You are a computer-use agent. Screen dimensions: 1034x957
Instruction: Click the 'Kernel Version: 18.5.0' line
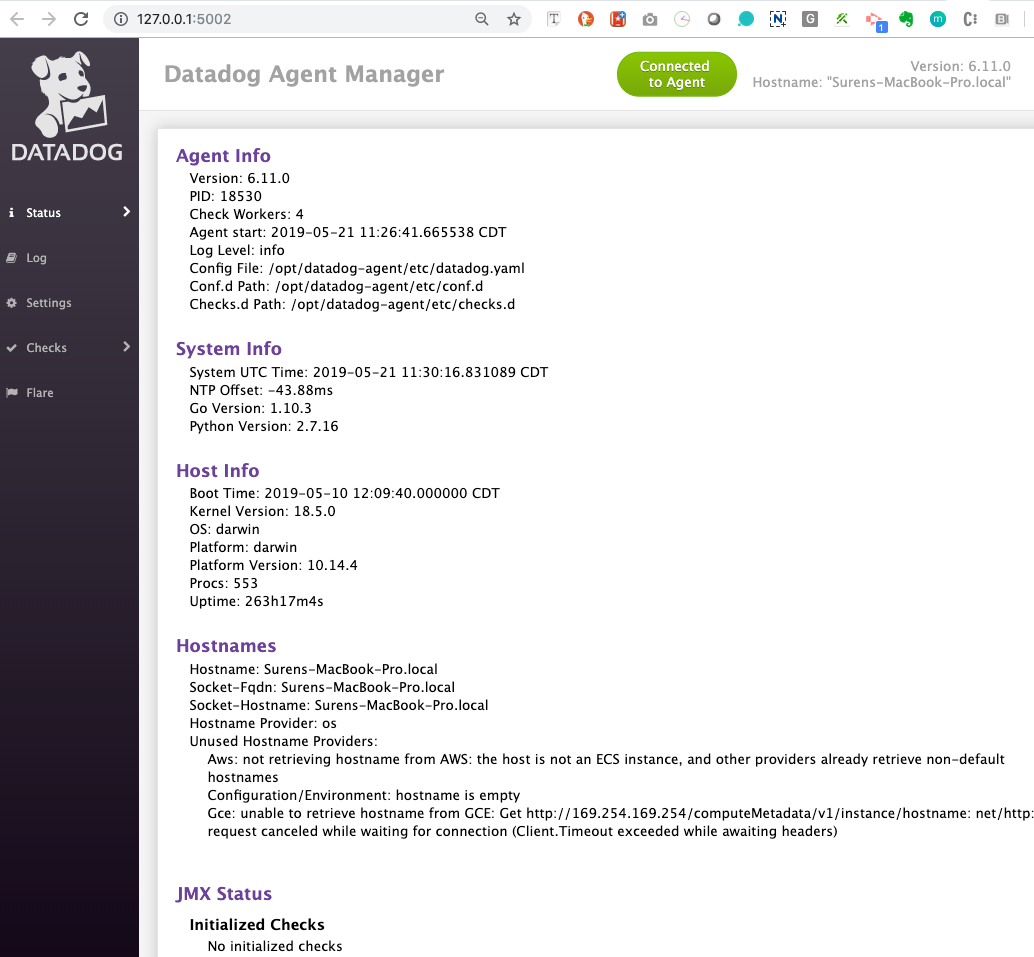pos(262,511)
